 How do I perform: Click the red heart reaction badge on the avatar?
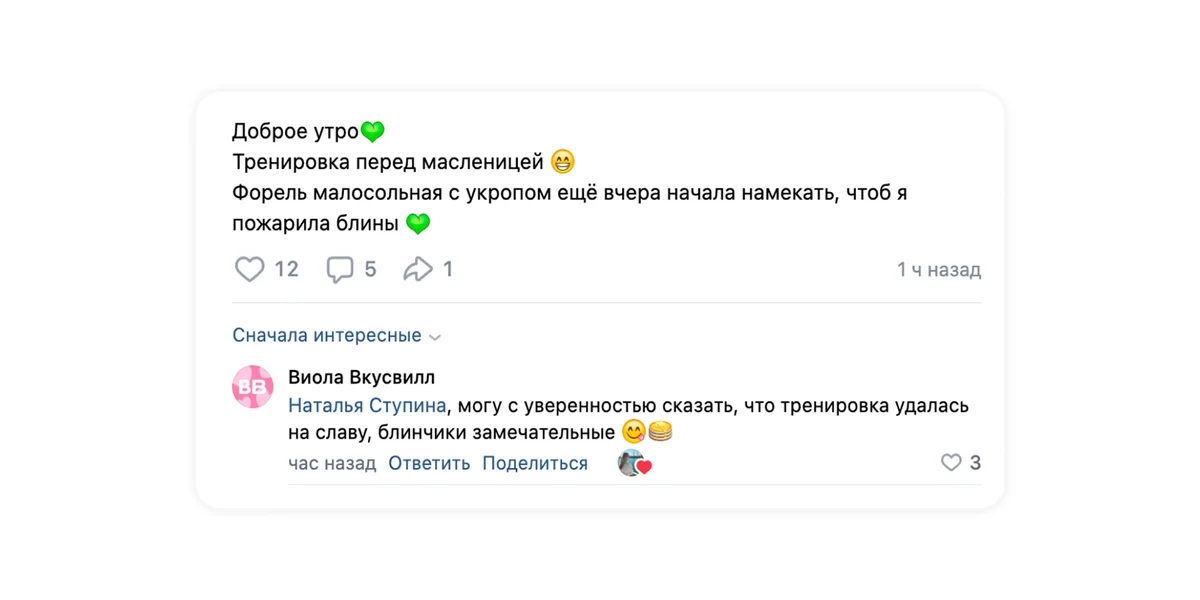pos(646,464)
